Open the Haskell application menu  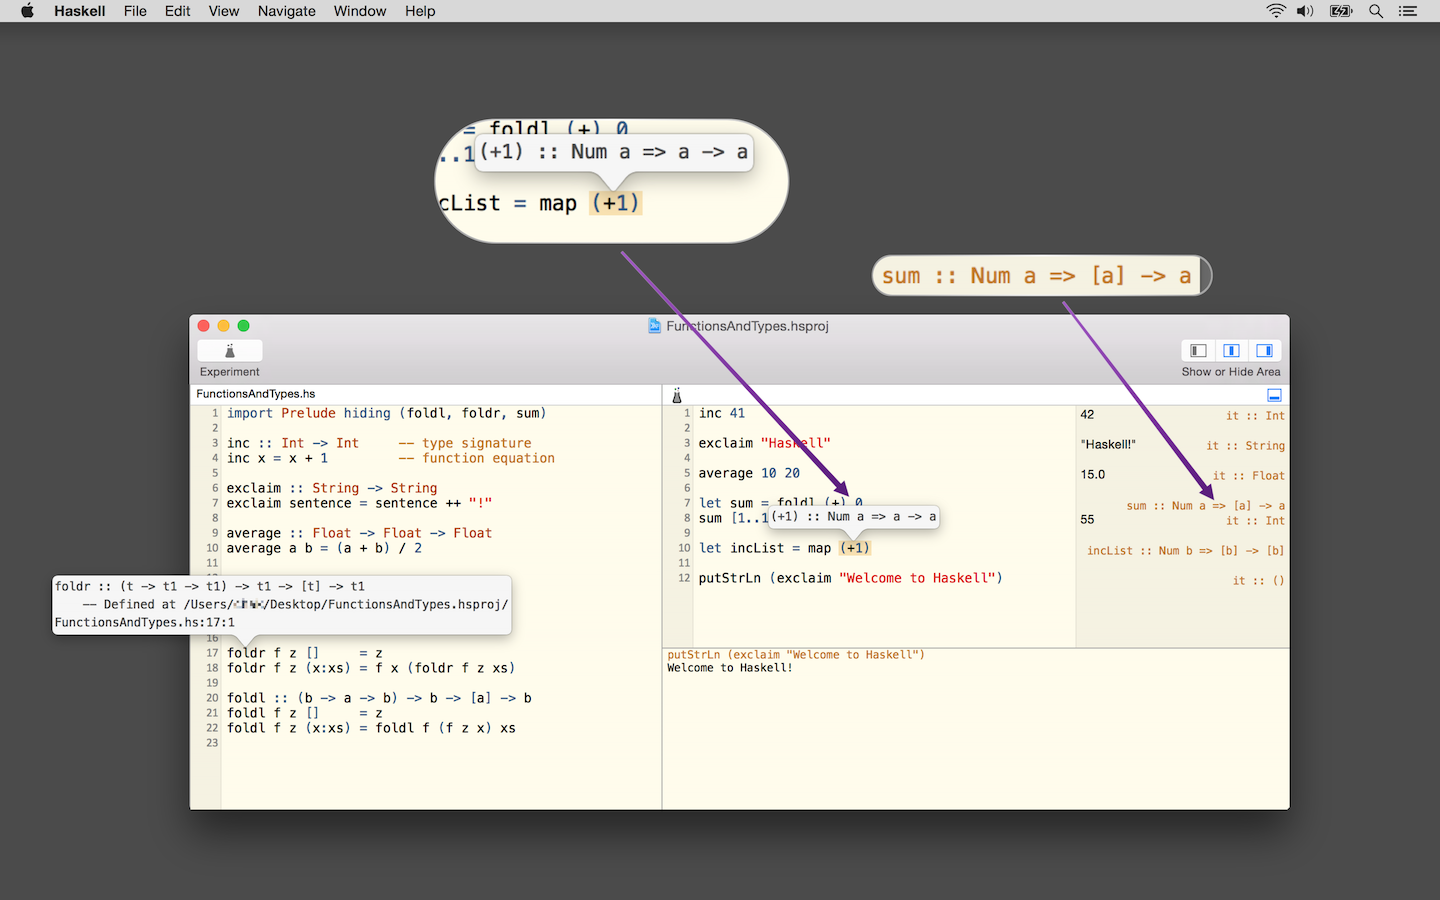pyautogui.click(x=80, y=11)
